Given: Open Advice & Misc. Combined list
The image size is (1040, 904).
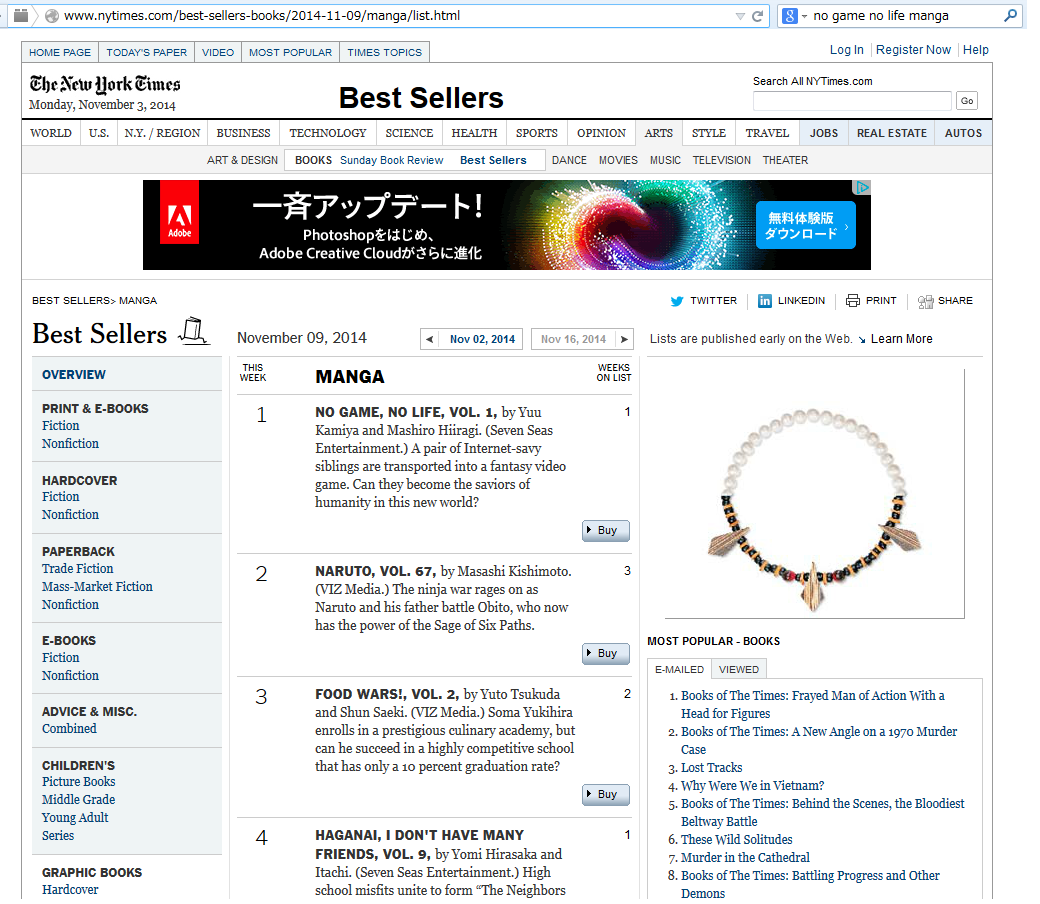Looking at the screenshot, I should (69, 728).
